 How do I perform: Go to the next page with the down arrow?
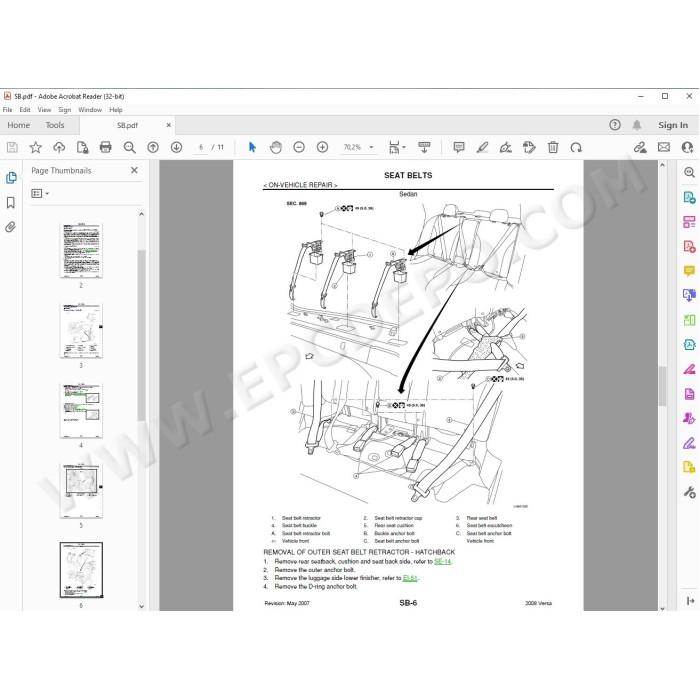[176, 147]
